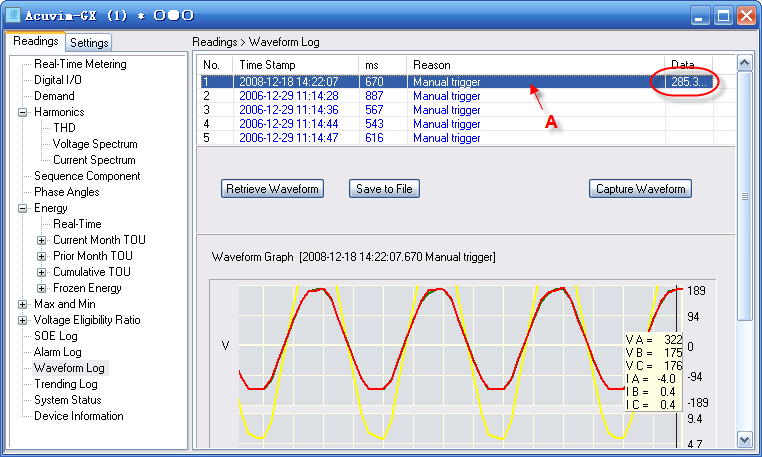The height and width of the screenshot is (457, 762).
Task: Click Capture Waveform button
Action: click(640, 189)
